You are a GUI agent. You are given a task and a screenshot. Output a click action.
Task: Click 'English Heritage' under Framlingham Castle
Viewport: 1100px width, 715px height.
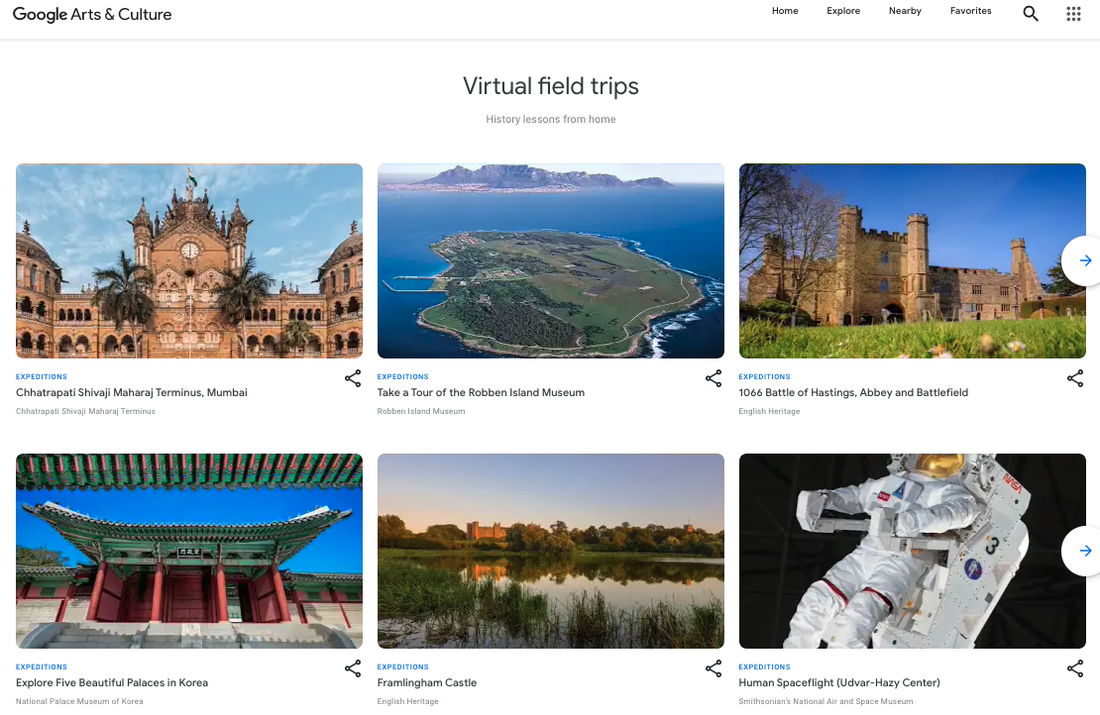408,701
